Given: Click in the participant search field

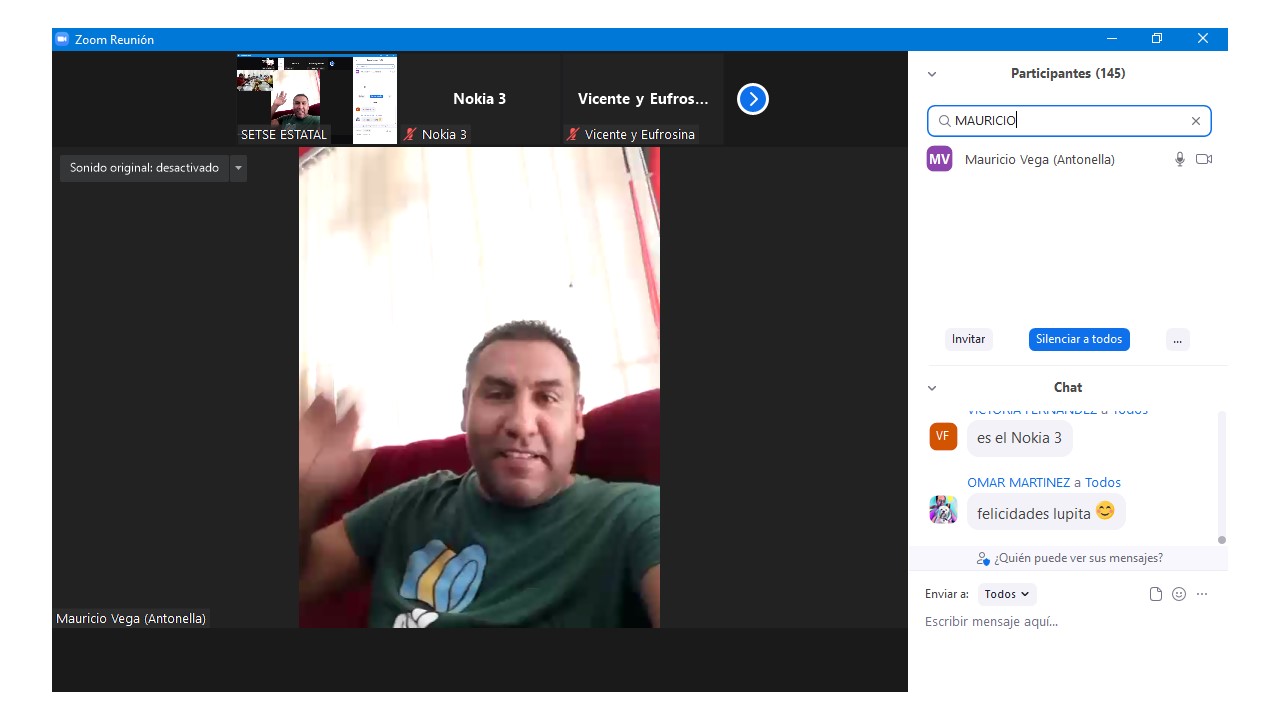Looking at the screenshot, I should click(1069, 121).
